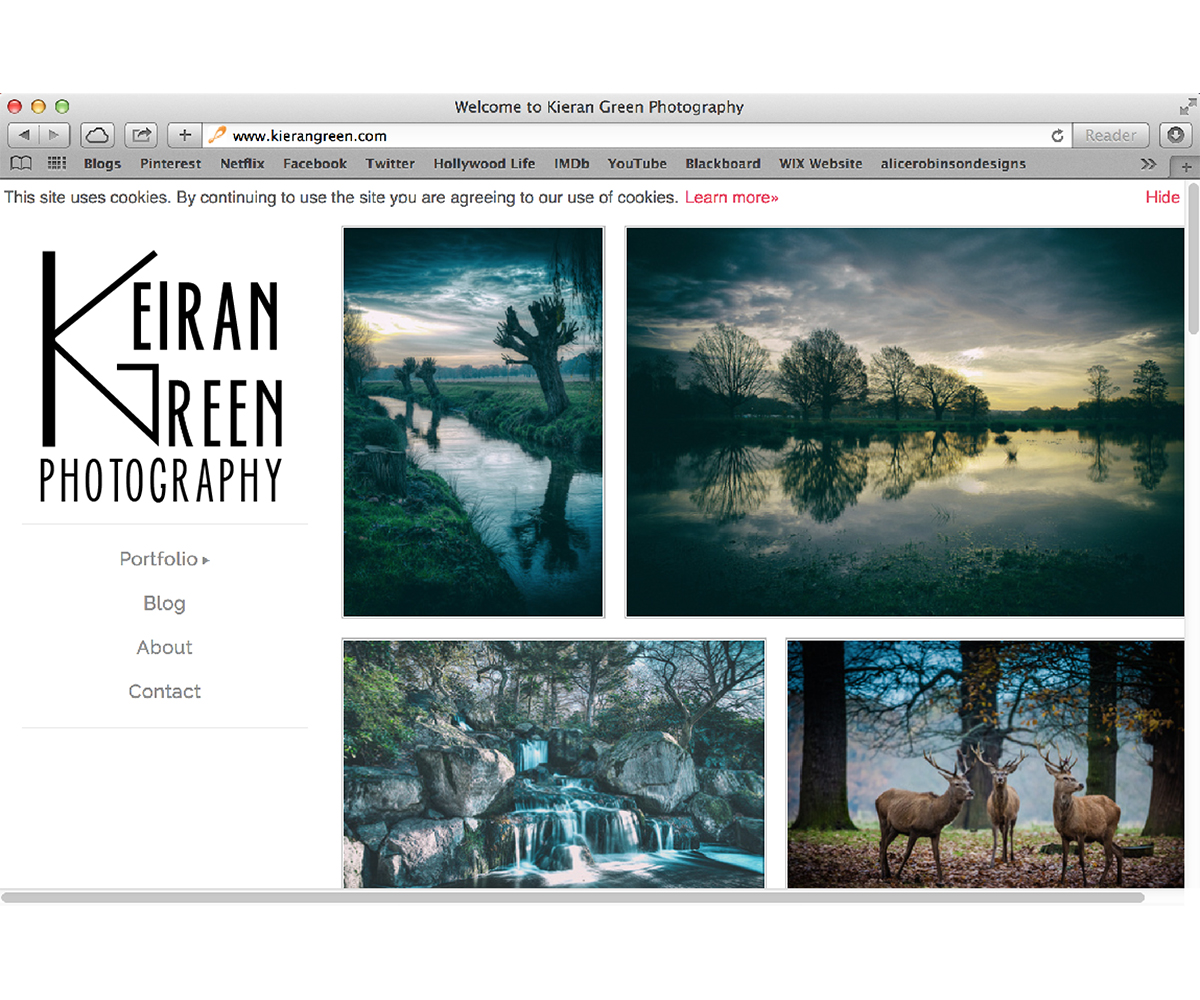Hide the cookies notification banner
Screen dimensions: 1200x1000
(x=1163, y=197)
